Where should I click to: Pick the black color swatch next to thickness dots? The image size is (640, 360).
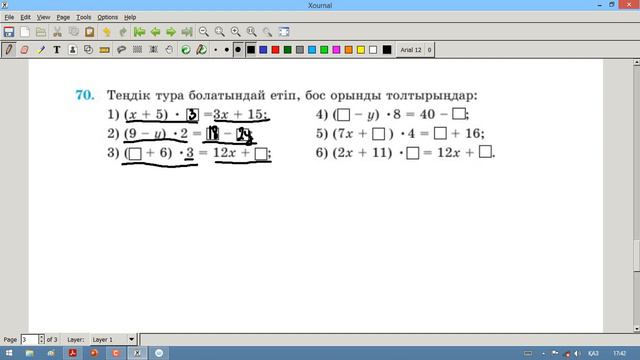251,50
